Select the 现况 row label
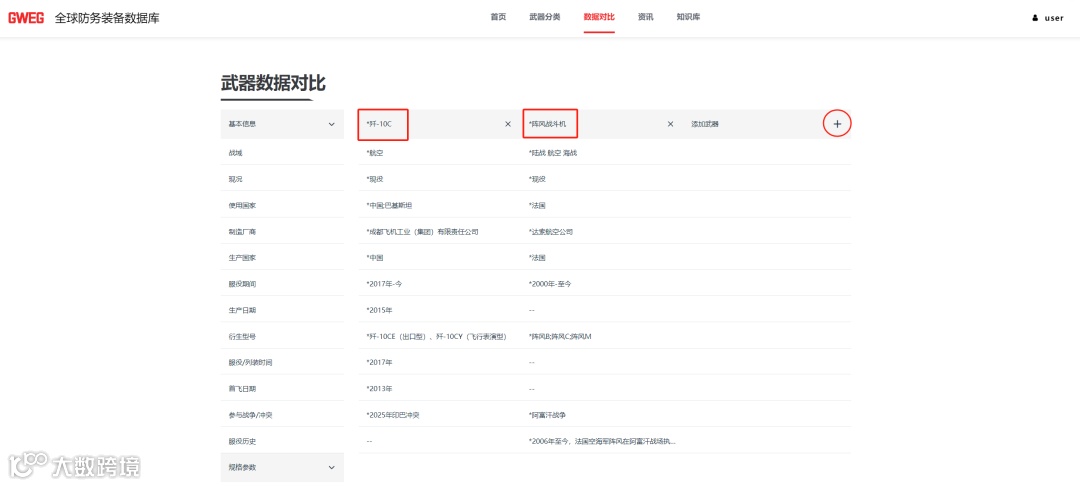This screenshot has width=1080, height=486. point(236,179)
